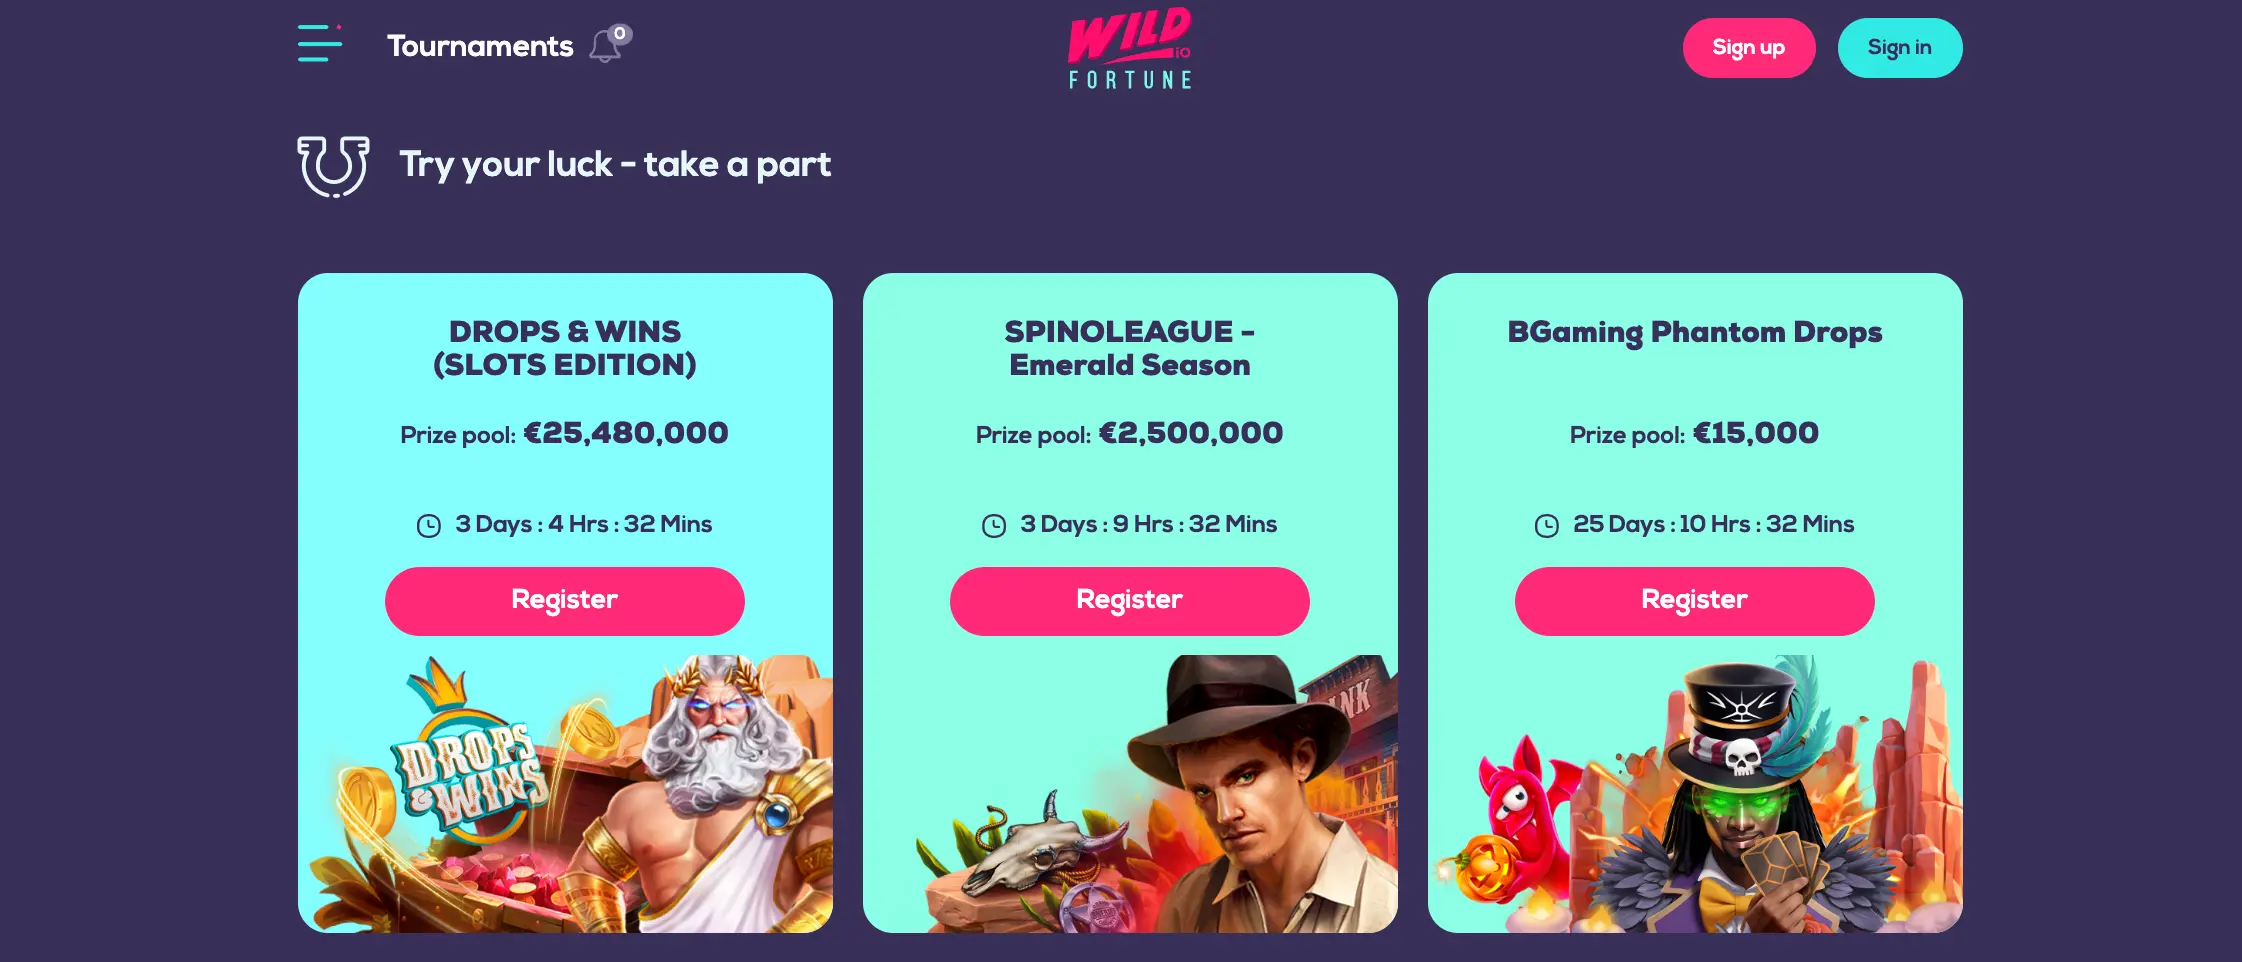
Task: Register for Spinoleague Emerald Season tournament
Action: coord(1129,601)
